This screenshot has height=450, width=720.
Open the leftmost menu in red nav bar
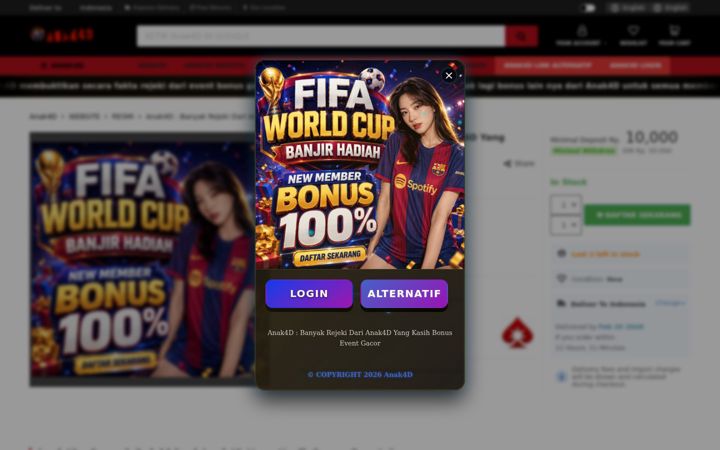62,66
